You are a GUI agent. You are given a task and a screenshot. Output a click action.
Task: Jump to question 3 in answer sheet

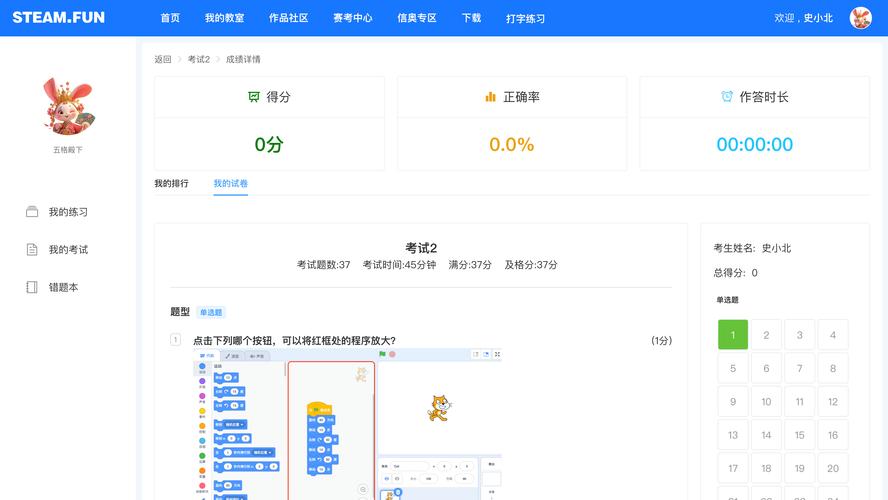coord(800,335)
